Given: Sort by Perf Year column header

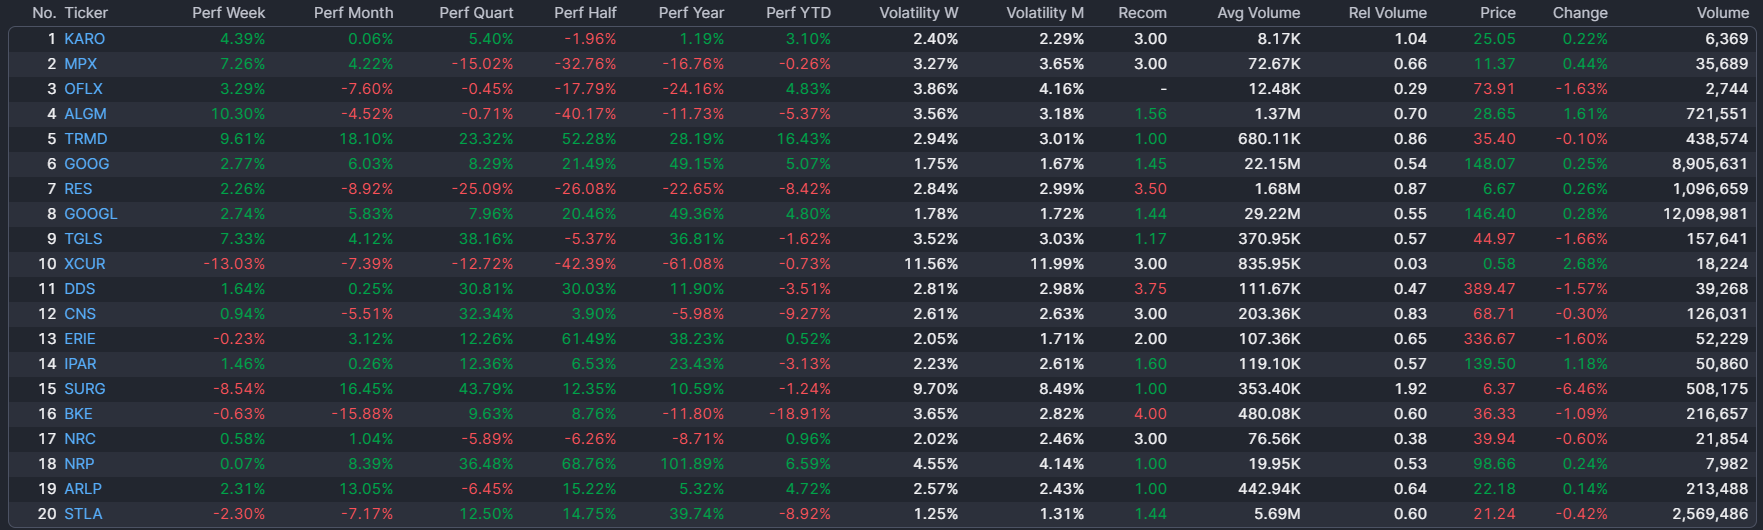Looking at the screenshot, I should [691, 13].
